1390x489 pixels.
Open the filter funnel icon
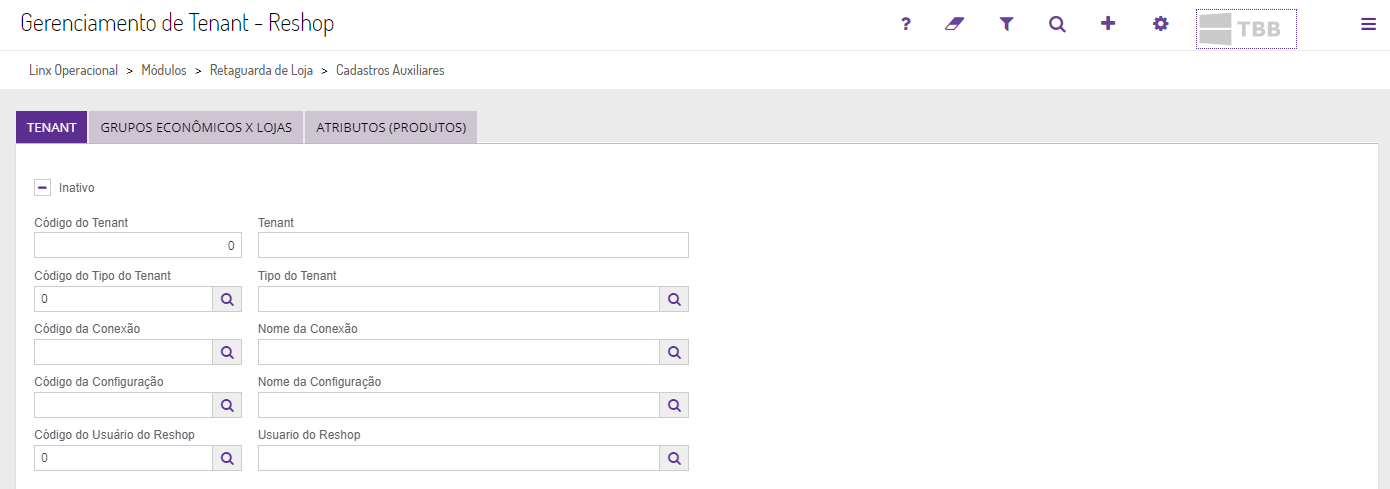(x=1007, y=24)
